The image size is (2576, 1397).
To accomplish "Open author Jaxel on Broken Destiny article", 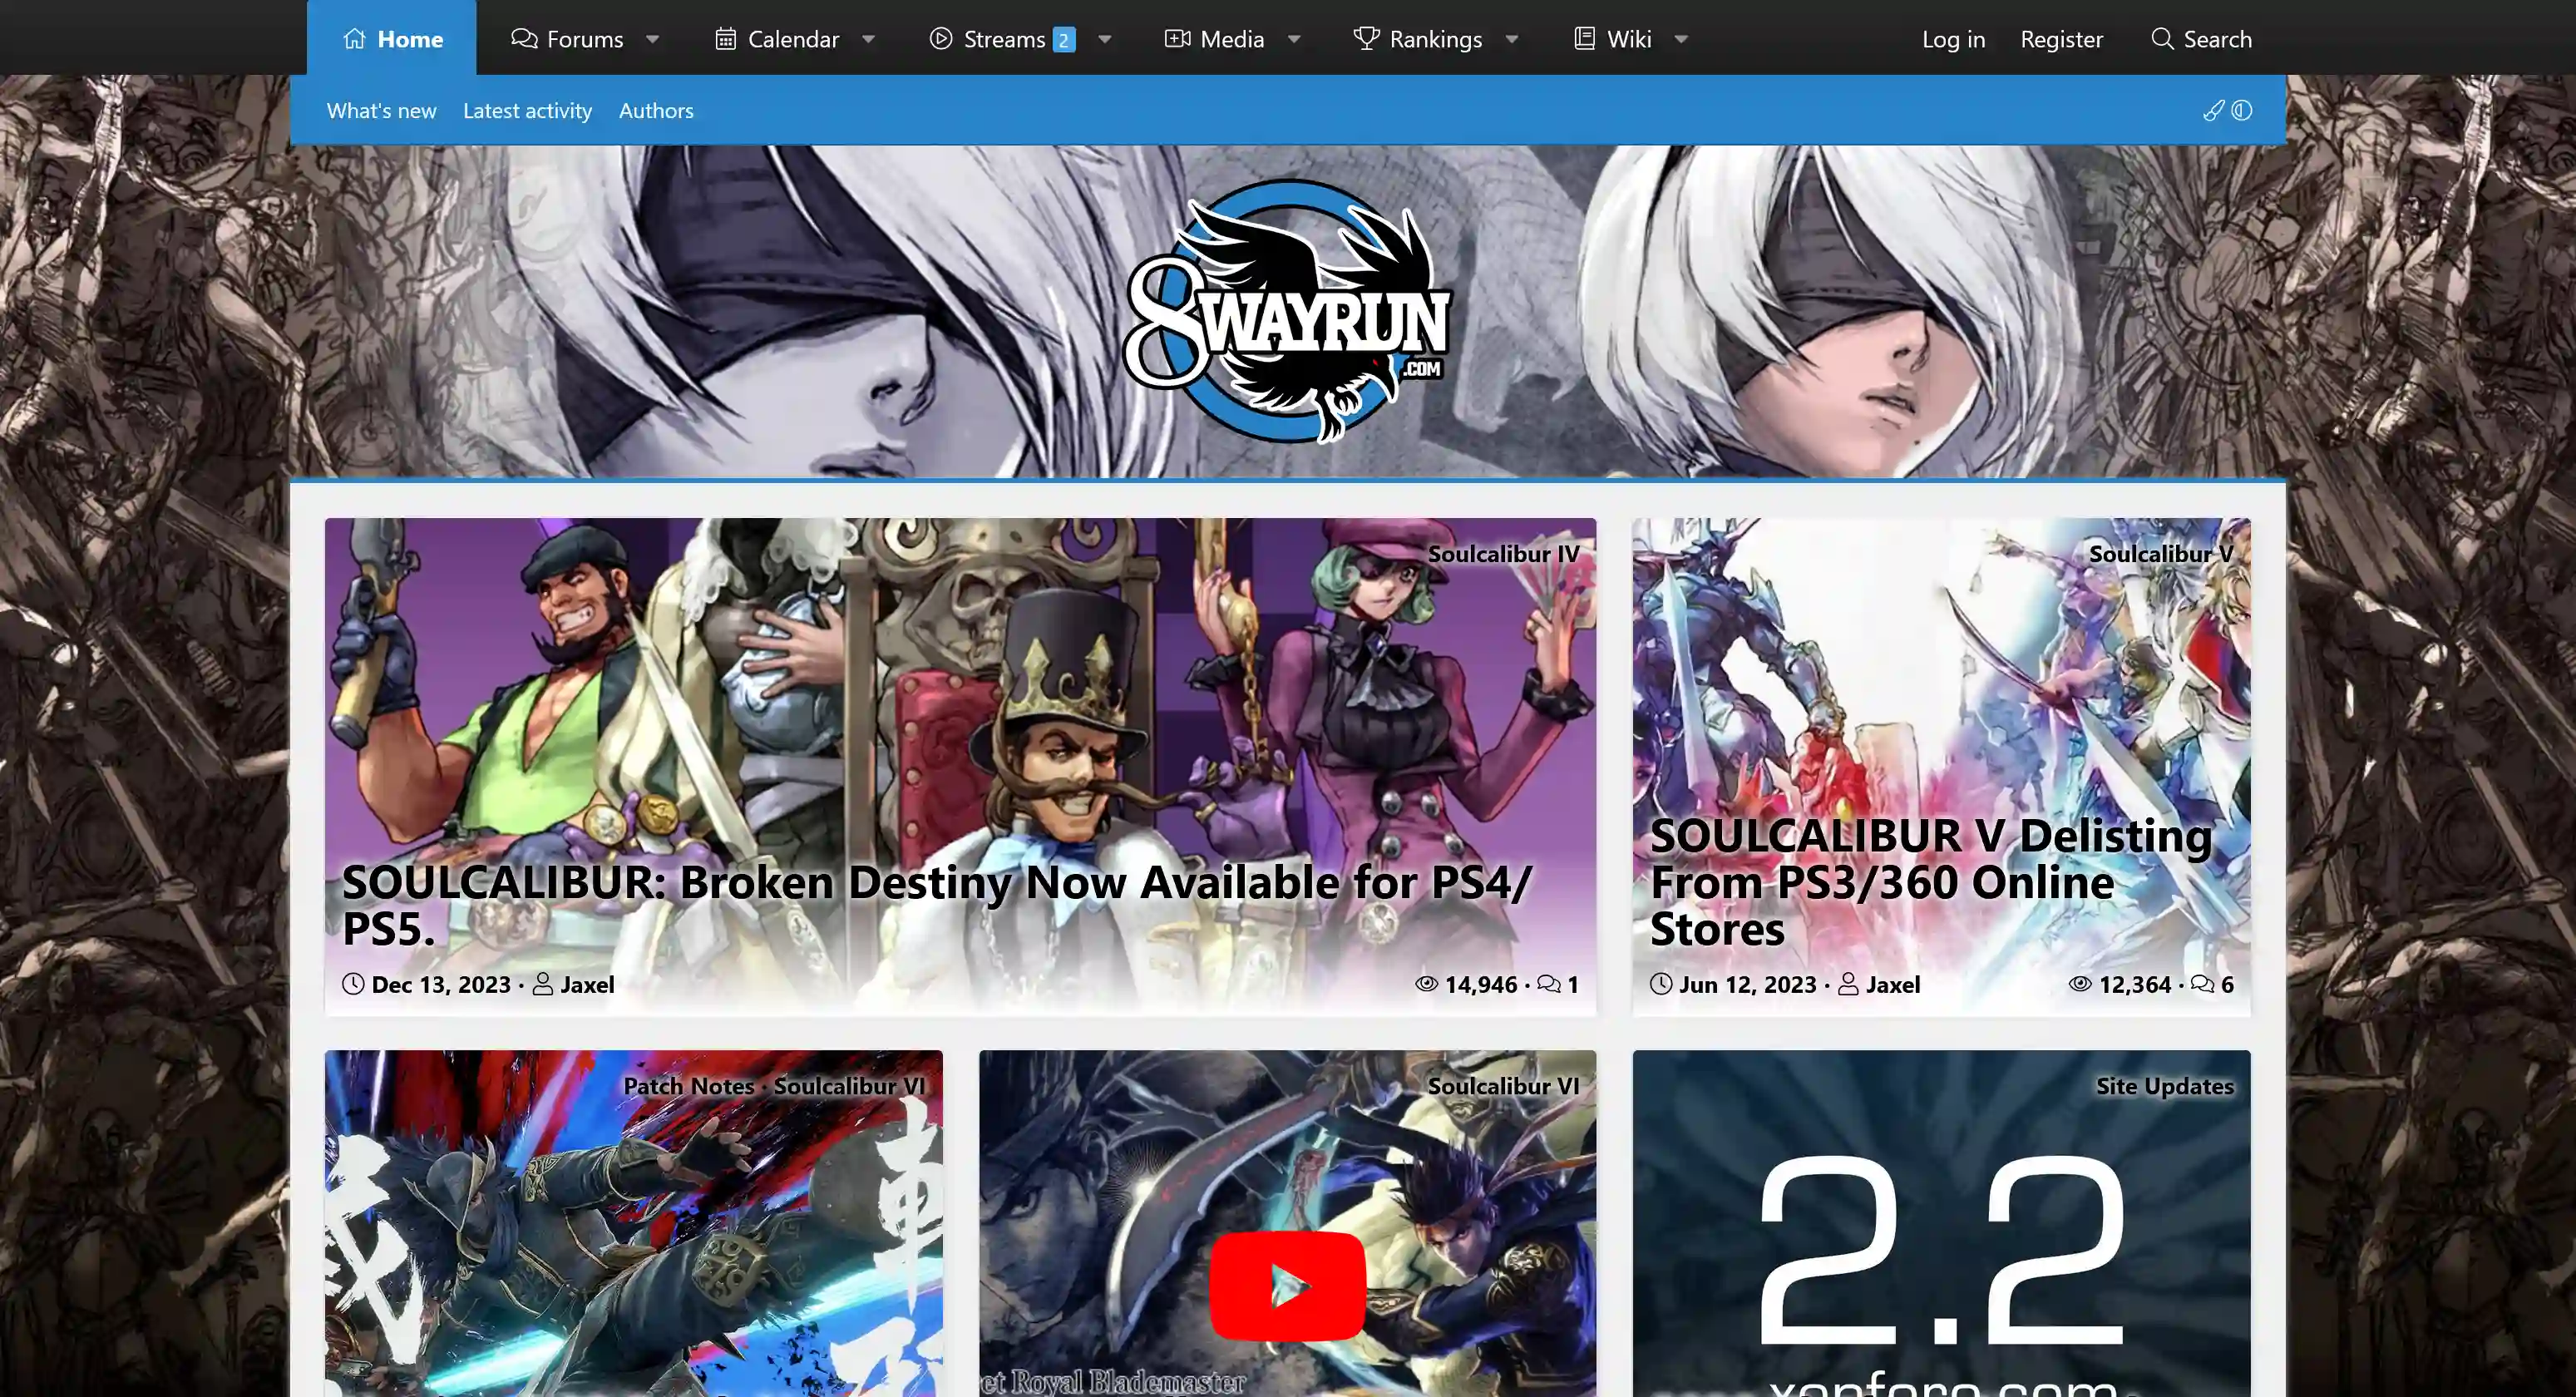I will click(587, 984).
